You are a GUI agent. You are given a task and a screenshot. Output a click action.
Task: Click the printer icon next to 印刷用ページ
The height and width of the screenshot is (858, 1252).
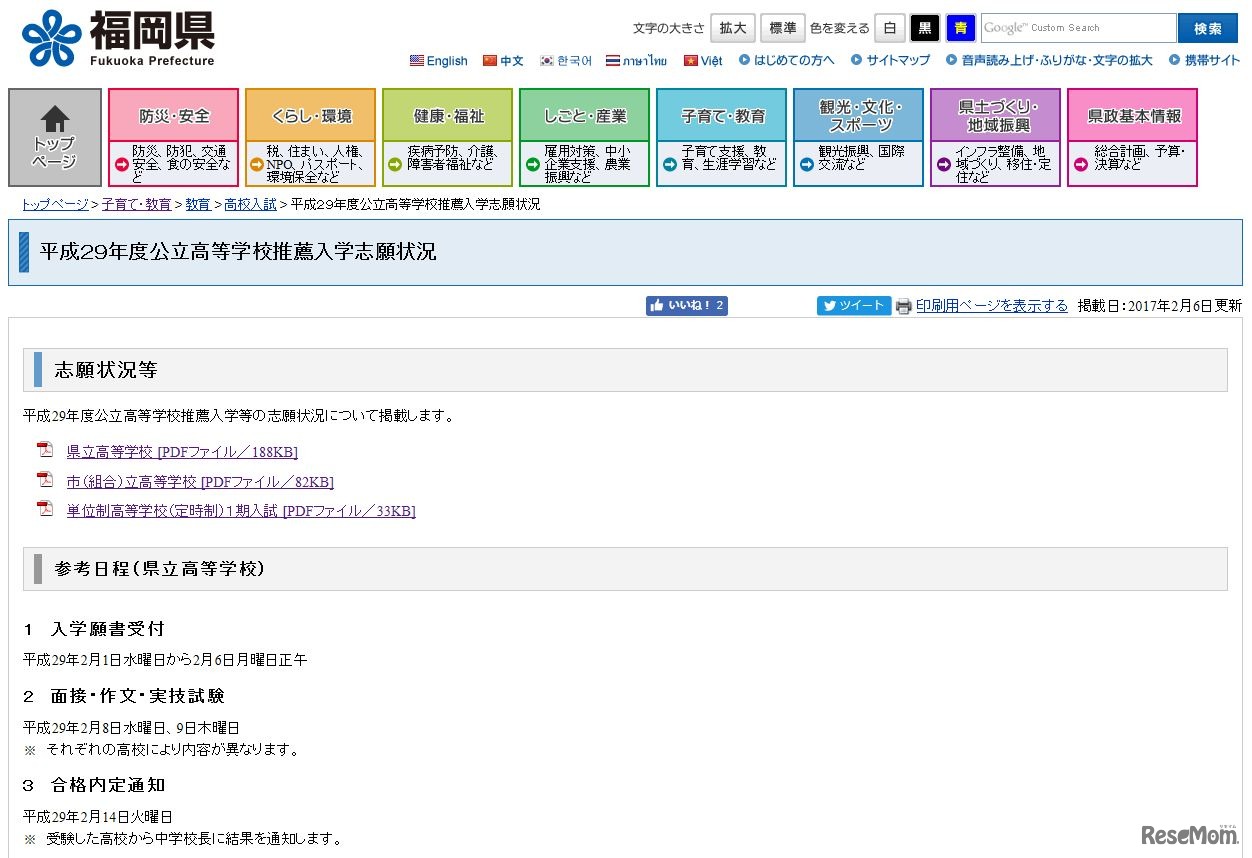point(903,306)
